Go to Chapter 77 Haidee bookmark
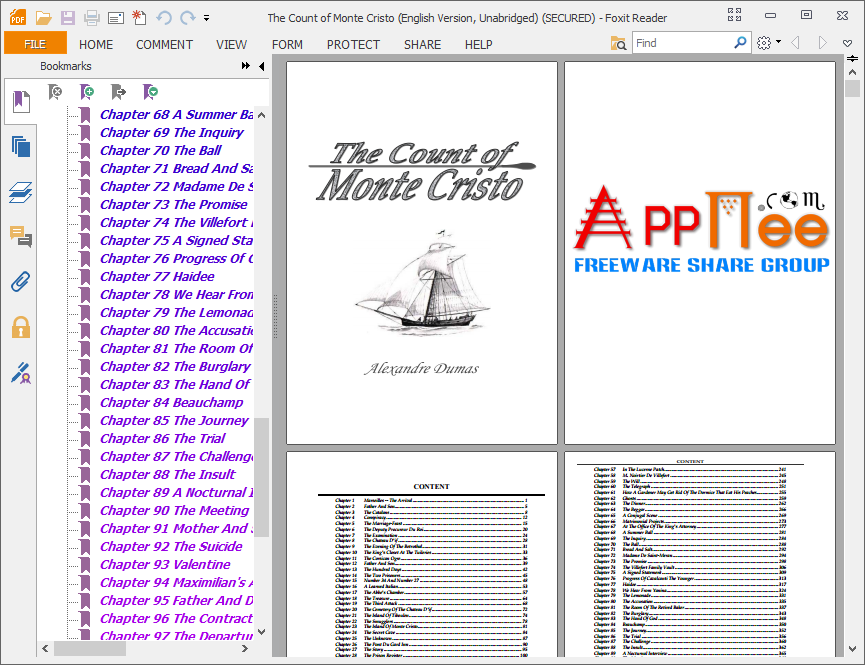Viewport: 865px width, 665px height. point(157,276)
